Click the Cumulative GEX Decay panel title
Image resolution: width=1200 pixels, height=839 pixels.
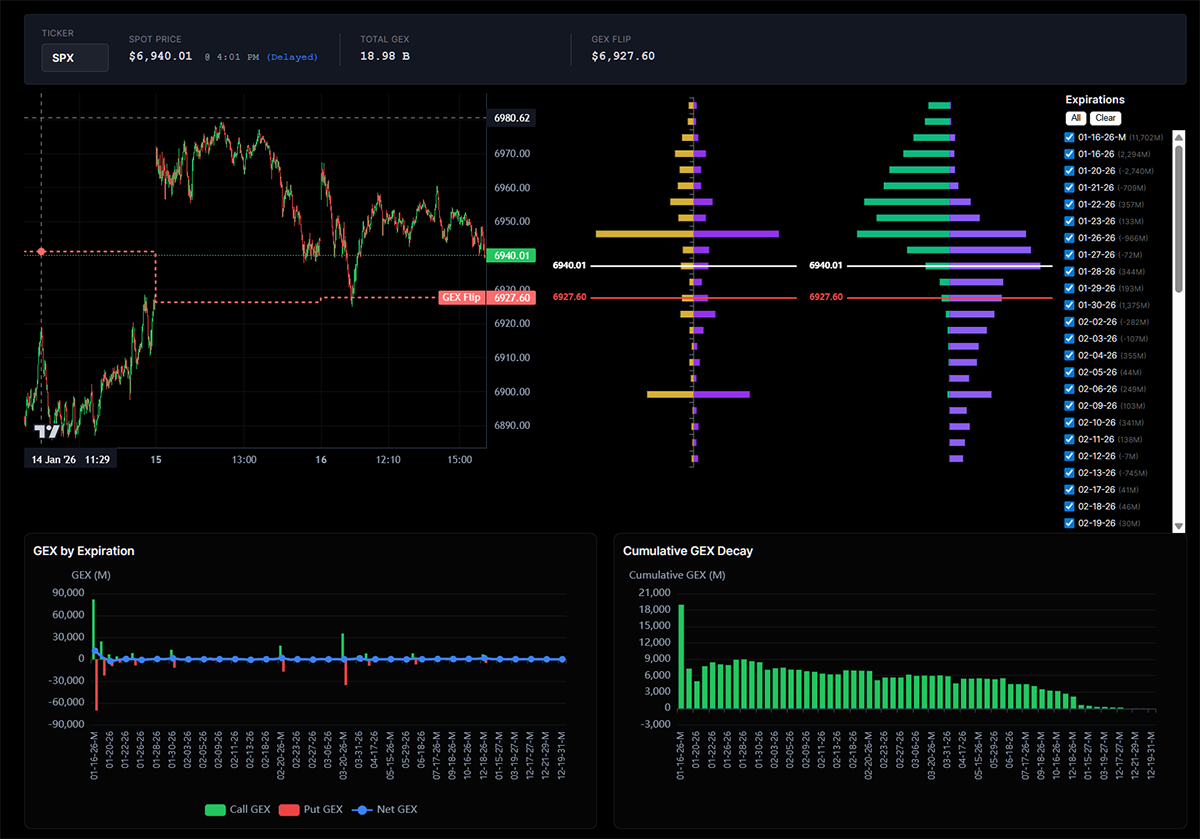[x=688, y=551]
